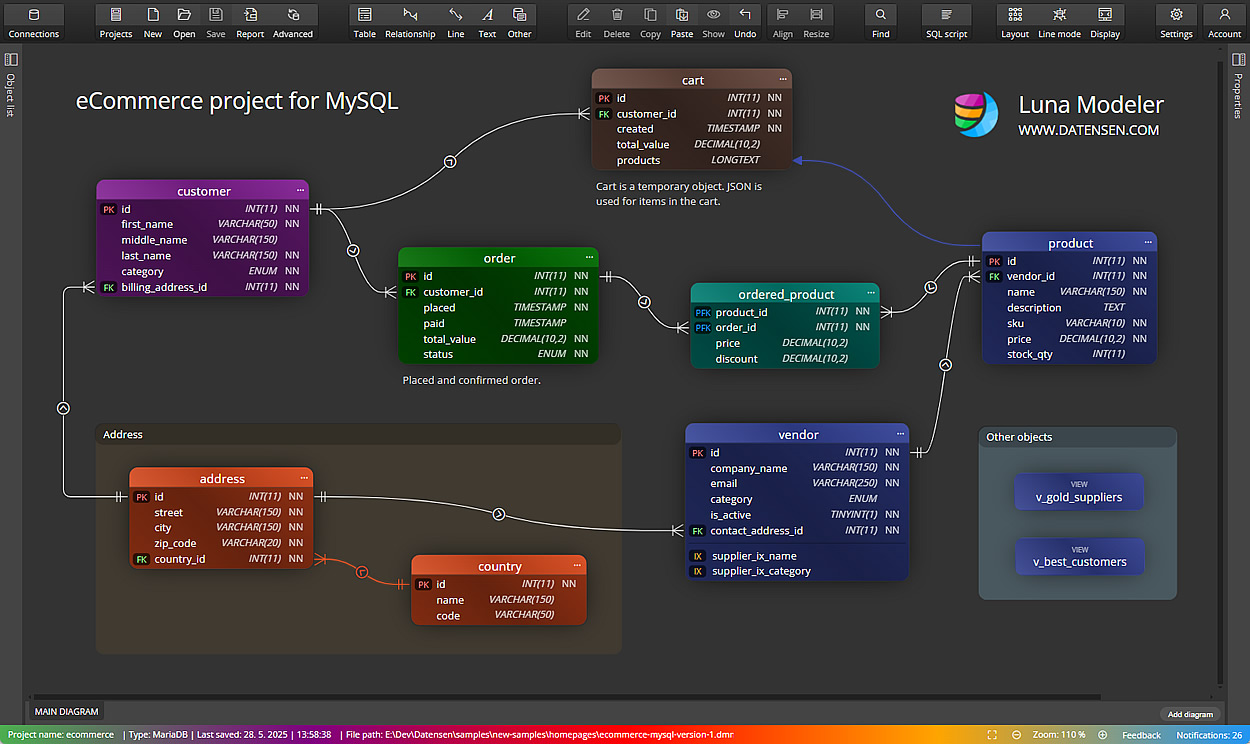Image resolution: width=1250 pixels, height=744 pixels.
Task: Select supplier_ix_name index in vendor
Action: pyautogui.click(x=797, y=556)
